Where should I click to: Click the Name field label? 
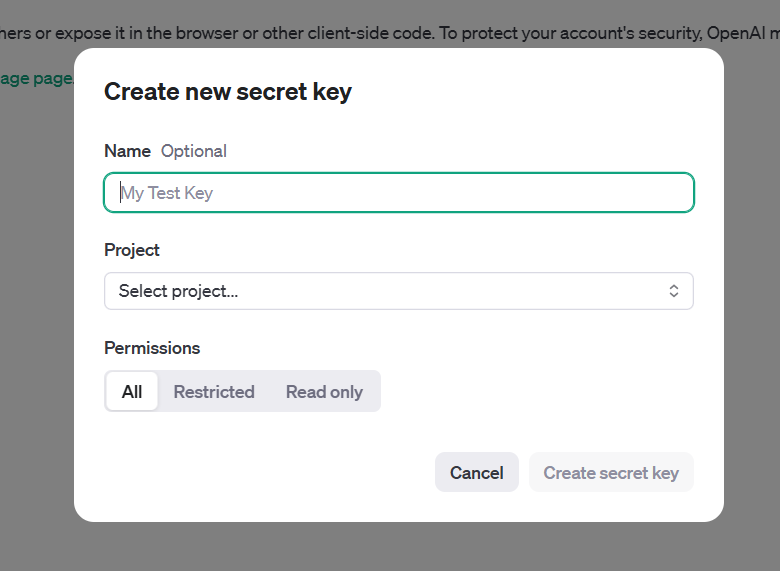tap(127, 151)
